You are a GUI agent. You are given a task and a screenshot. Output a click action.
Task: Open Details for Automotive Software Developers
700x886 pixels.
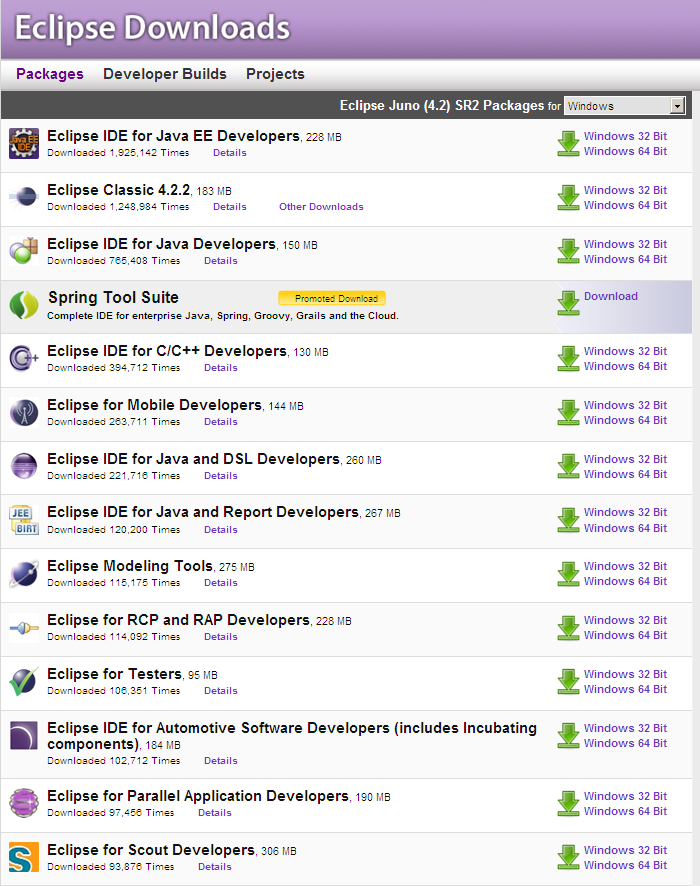[x=220, y=761]
